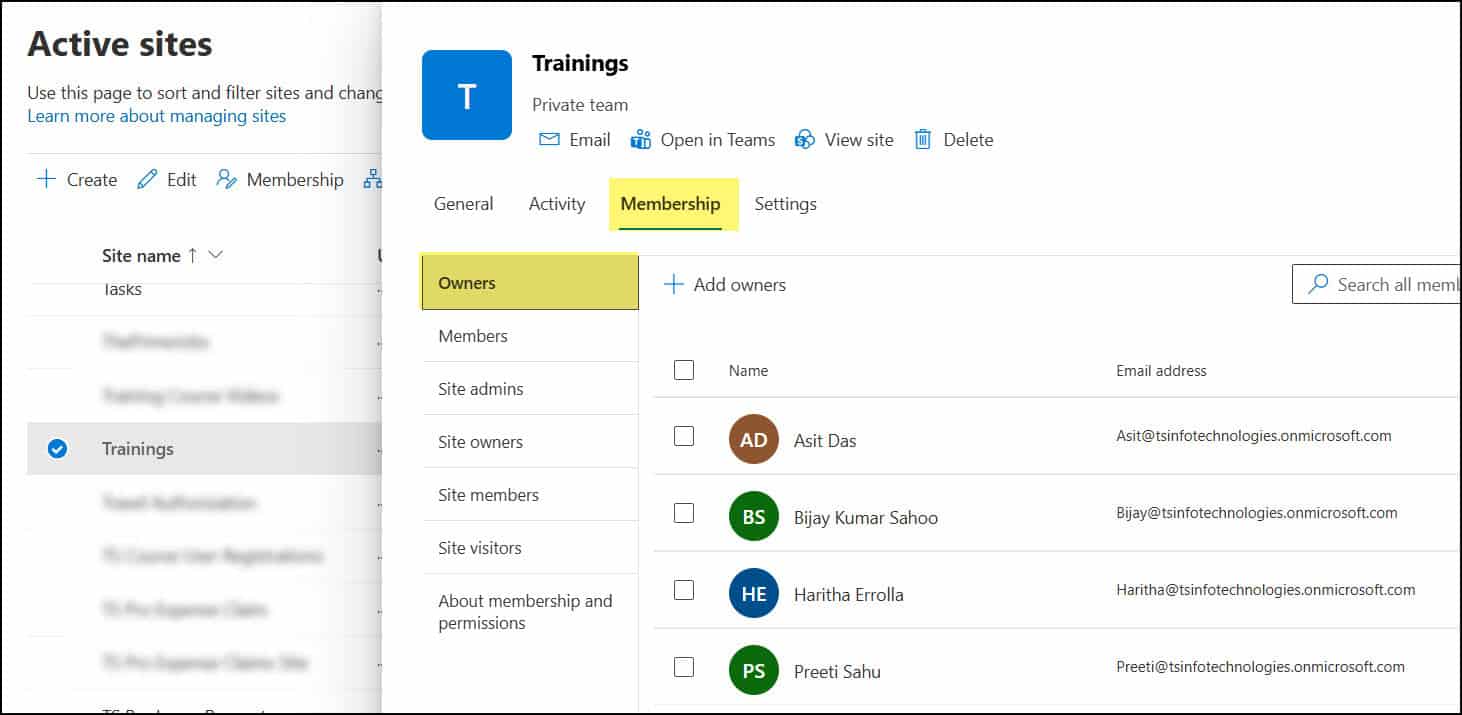Expand the Site visitors section
Viewport: 1462px width, 715px height.
pyautogui.click(x=480, y=547)
